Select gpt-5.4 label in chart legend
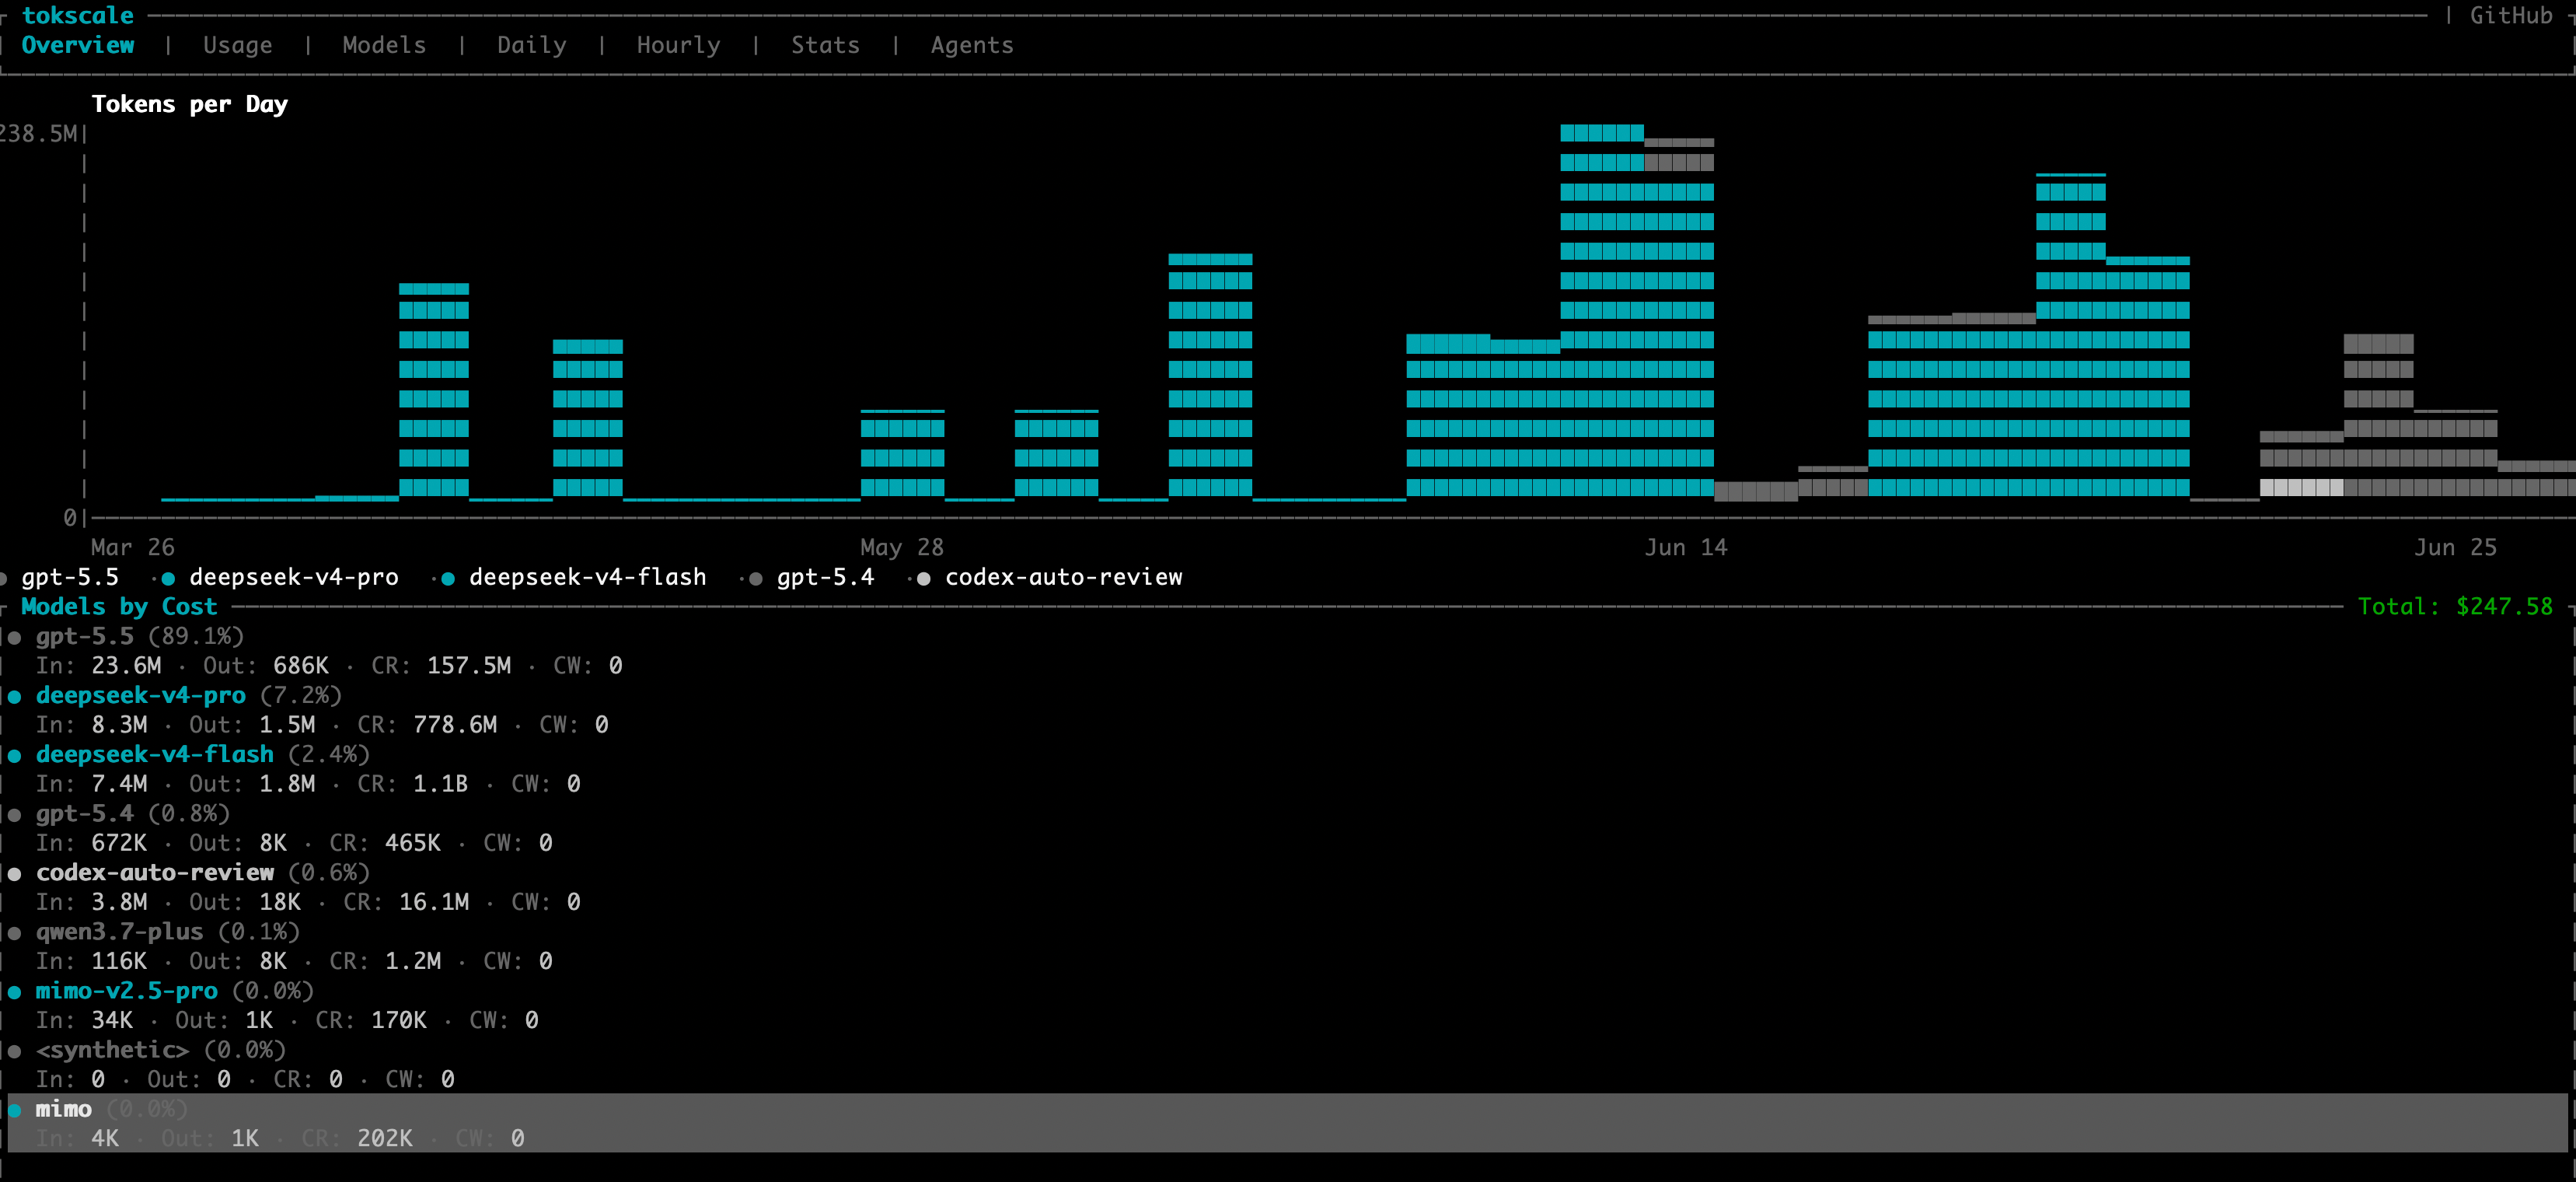Image resolution: width=2576 pixels, height=1182 pixels. point(825,577)
